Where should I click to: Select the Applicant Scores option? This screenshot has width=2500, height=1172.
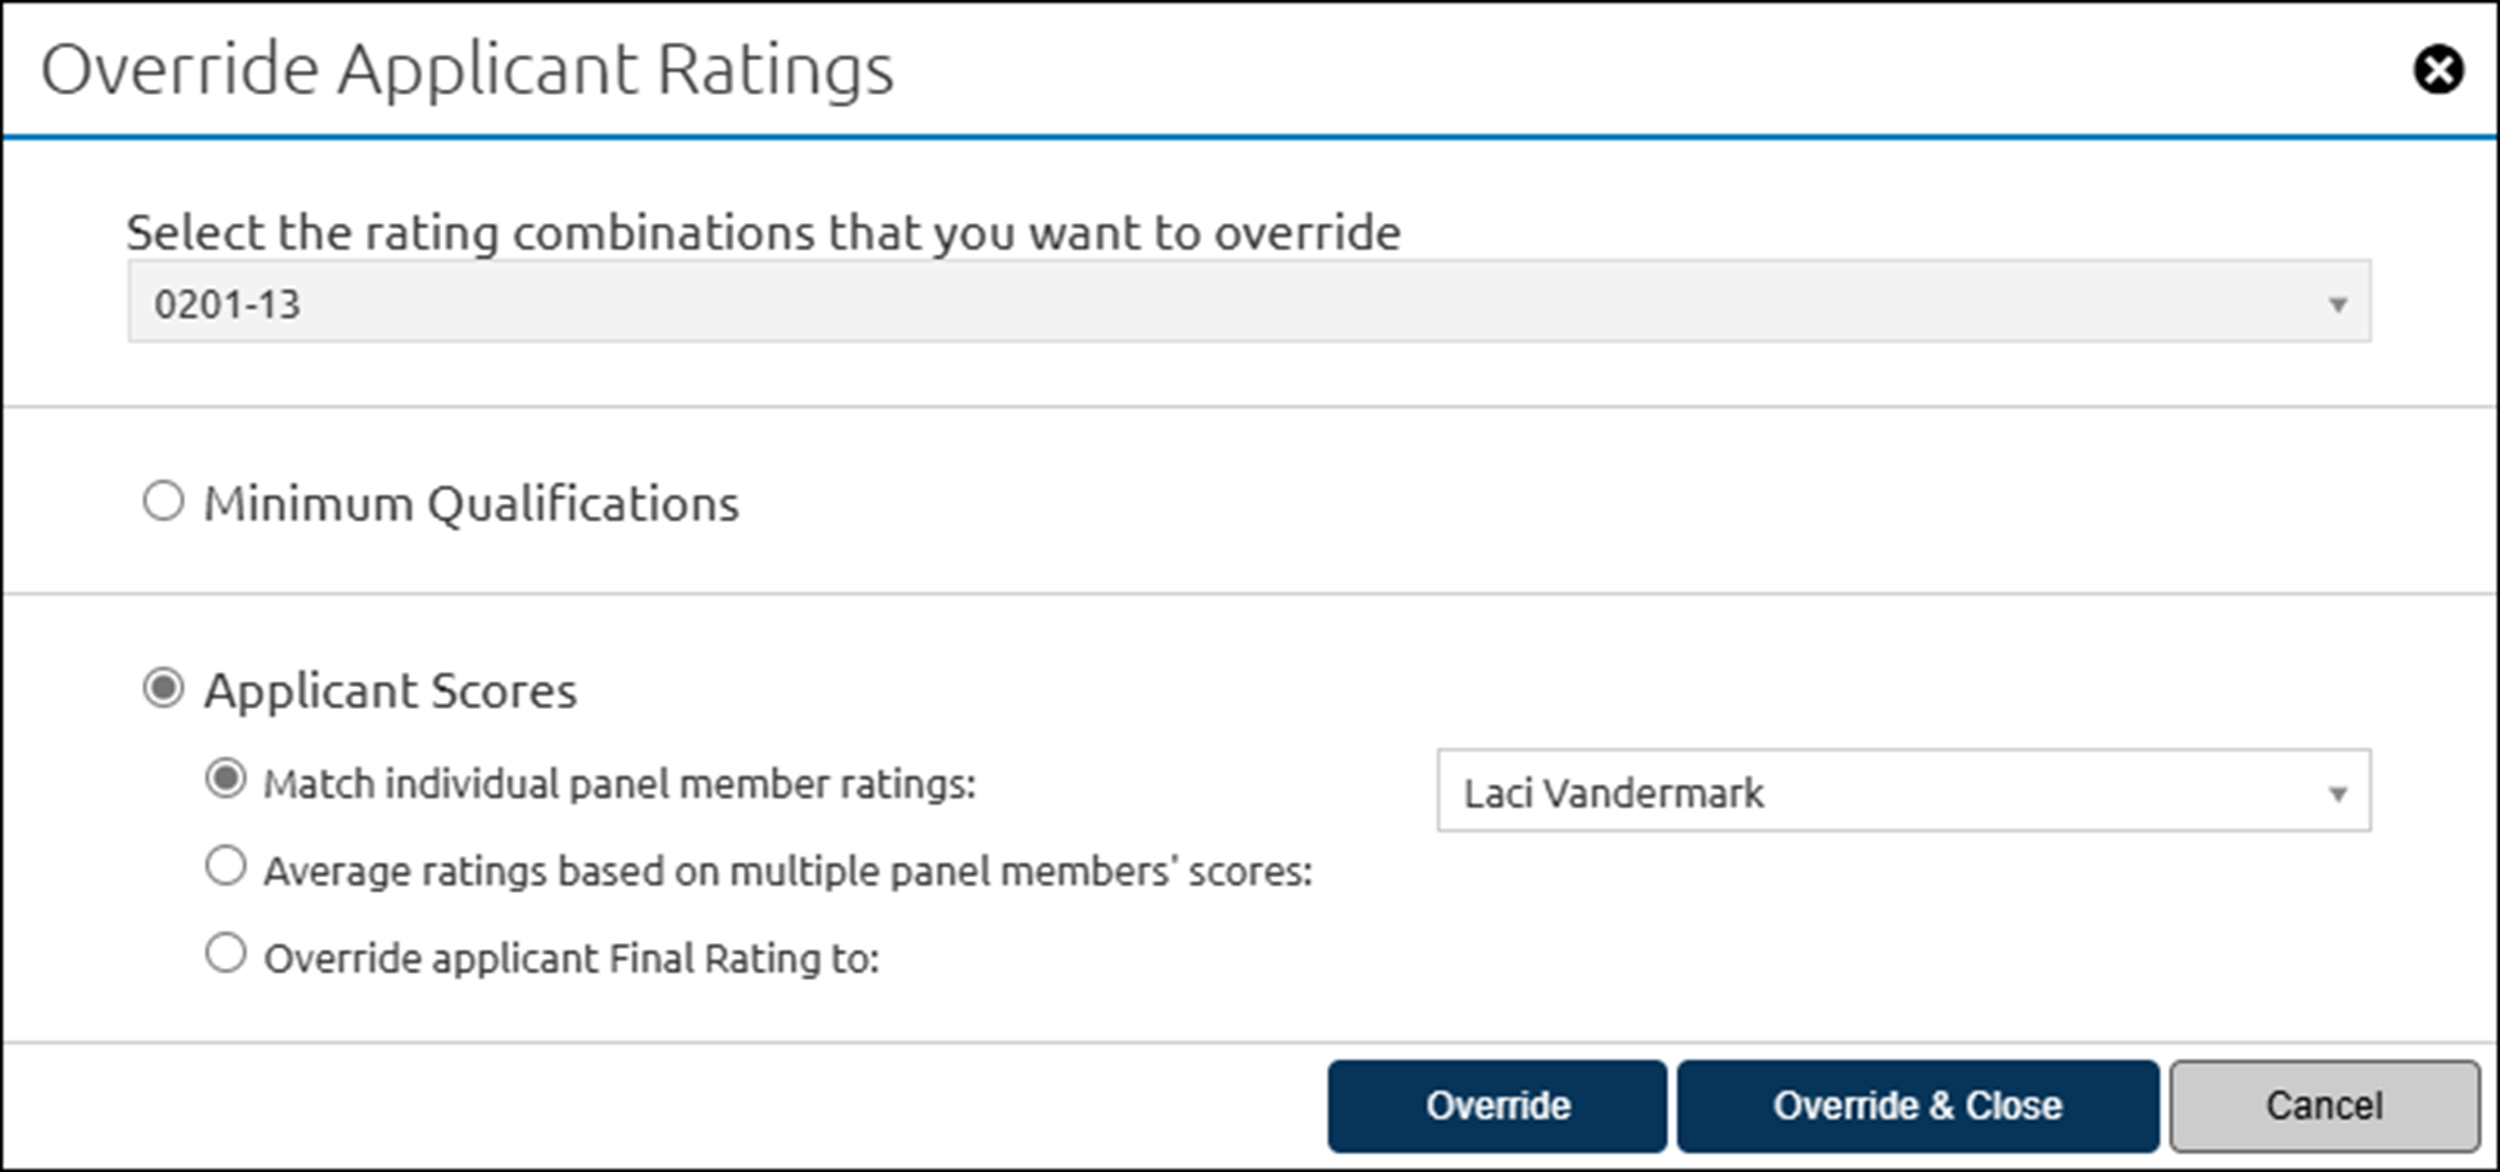pos(163,689)
